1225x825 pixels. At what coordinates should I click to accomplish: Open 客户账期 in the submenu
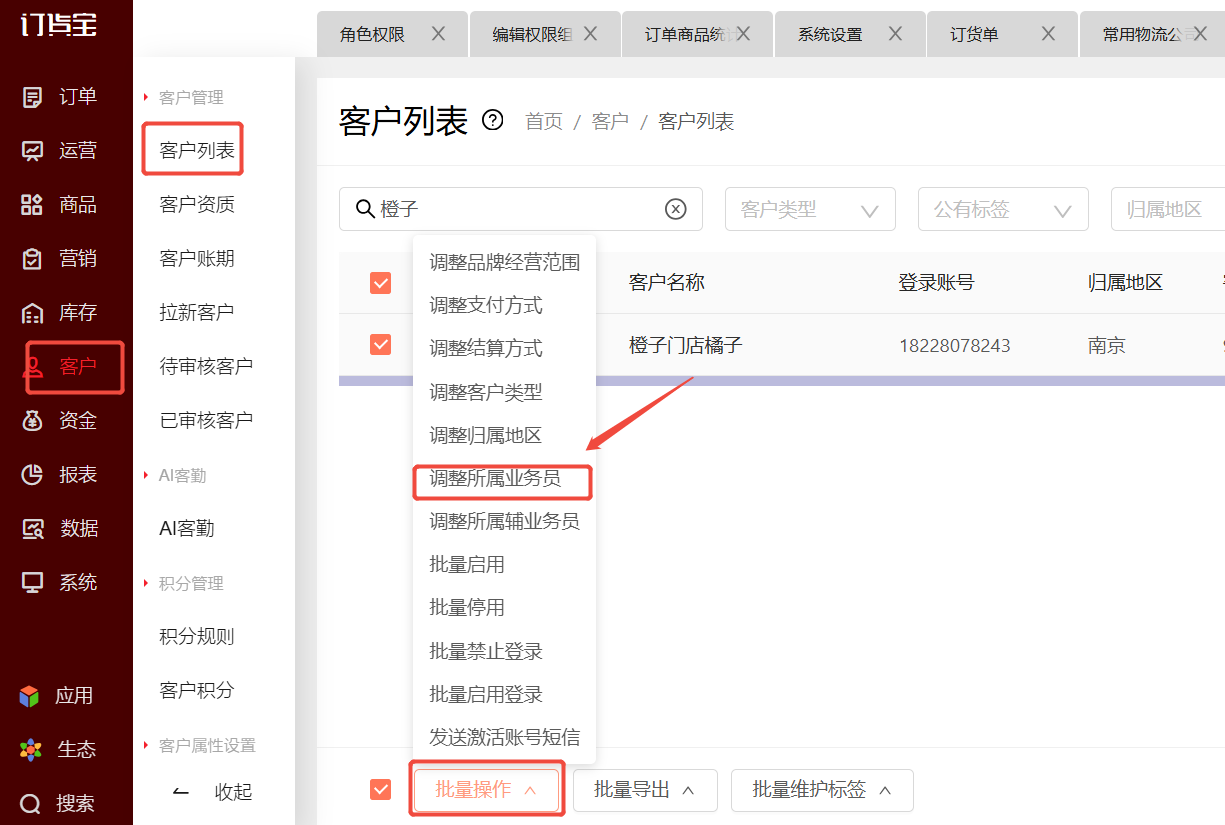tap(197, 258)
